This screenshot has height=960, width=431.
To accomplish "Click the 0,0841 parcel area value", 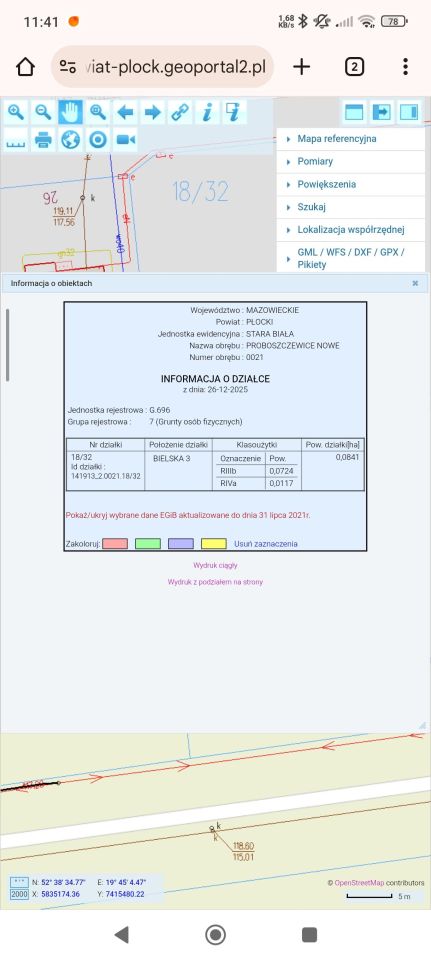I will [x=348, y=457].
